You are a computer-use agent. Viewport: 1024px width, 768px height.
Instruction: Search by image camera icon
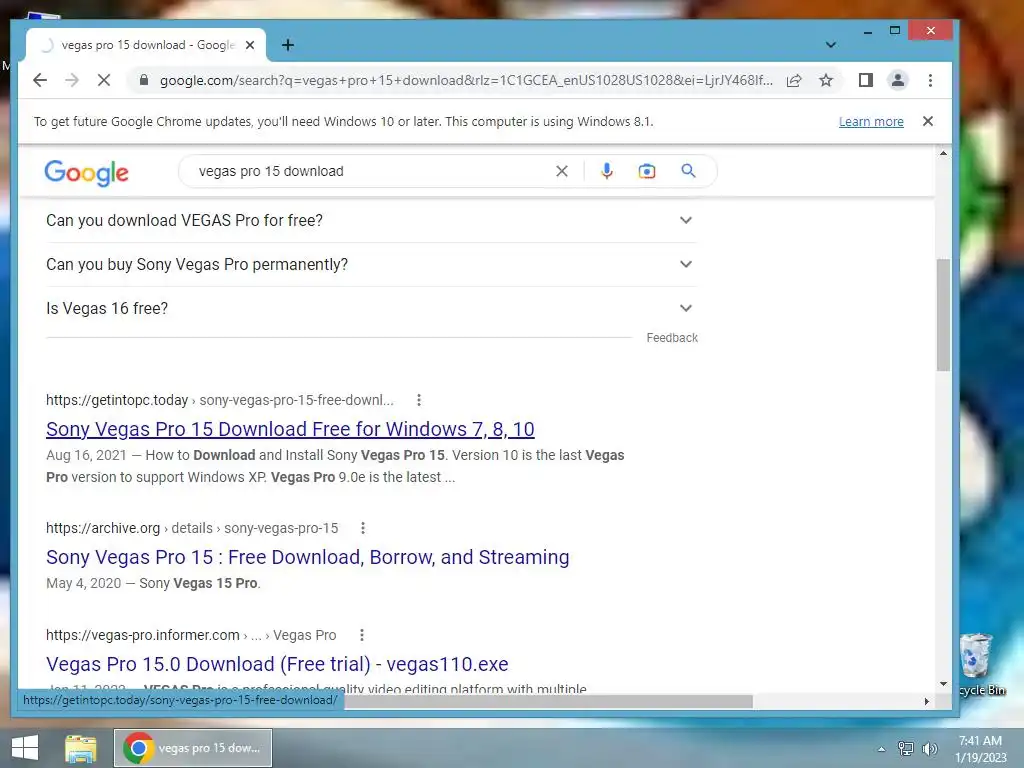click(x=647, y=171)
